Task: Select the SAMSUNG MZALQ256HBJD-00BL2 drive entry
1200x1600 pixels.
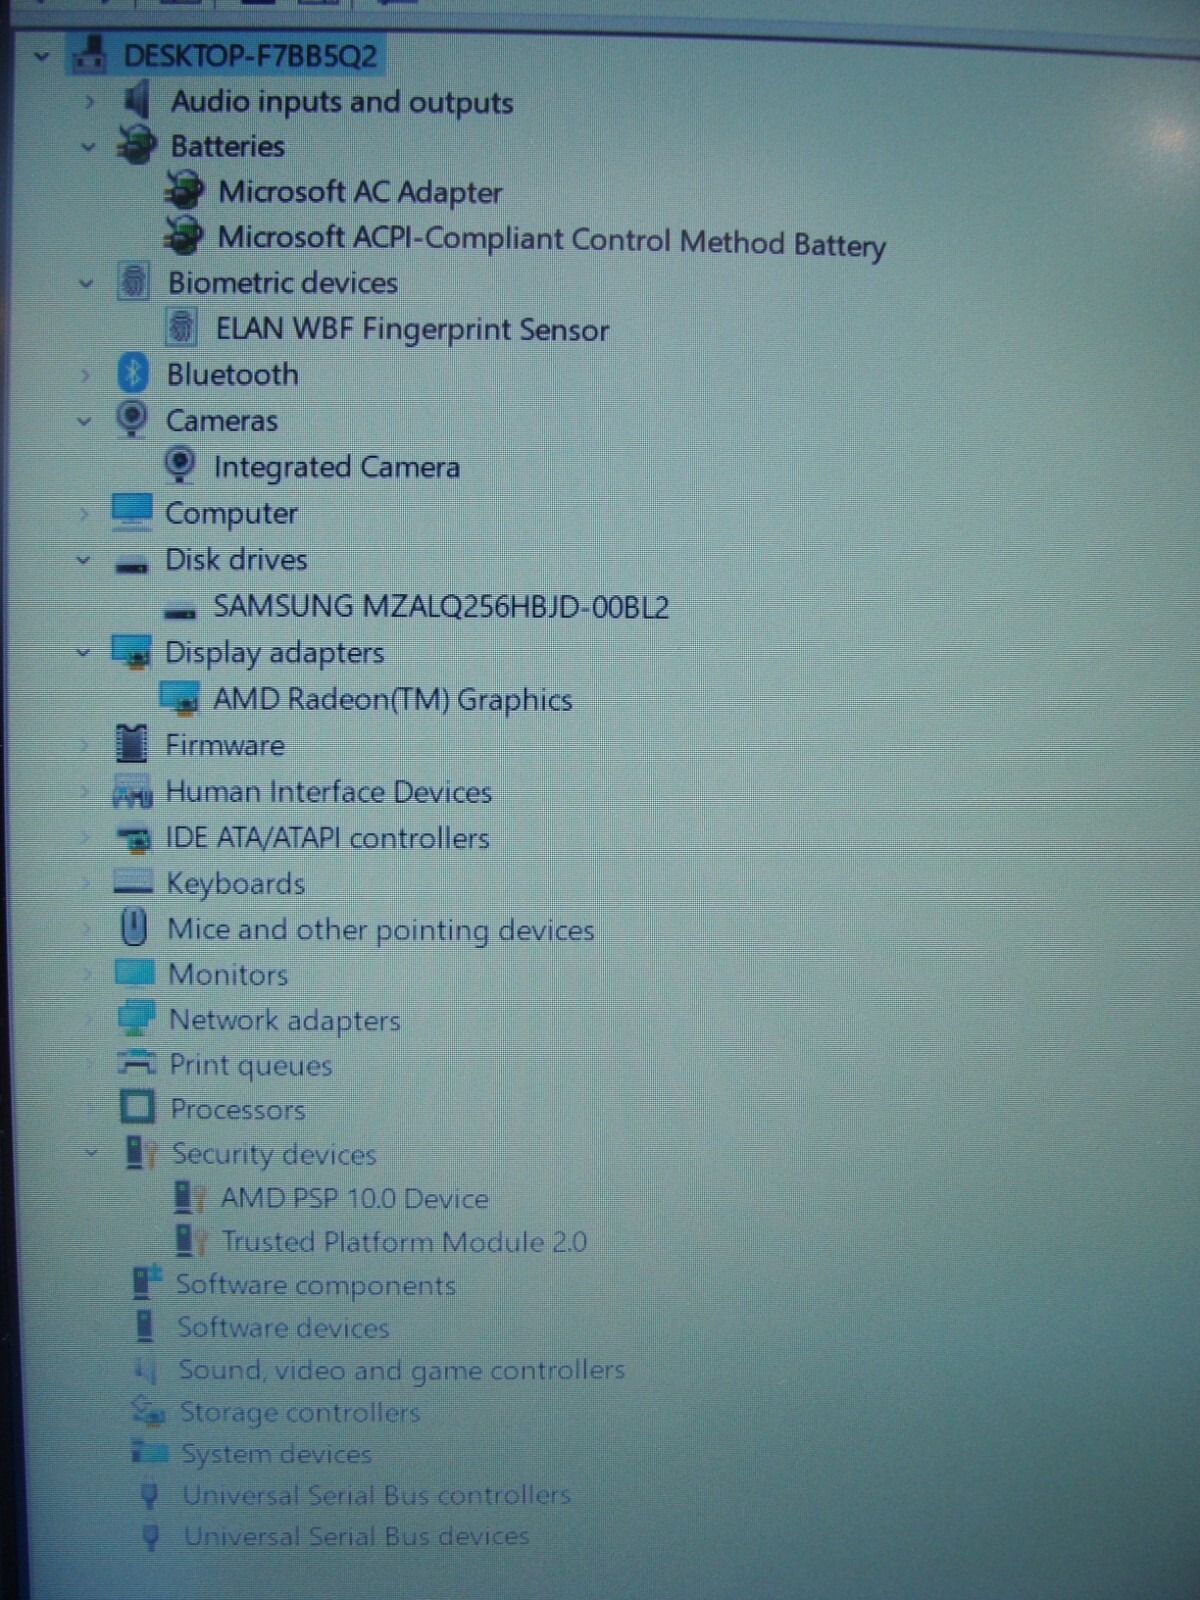Action: (441, 606)
